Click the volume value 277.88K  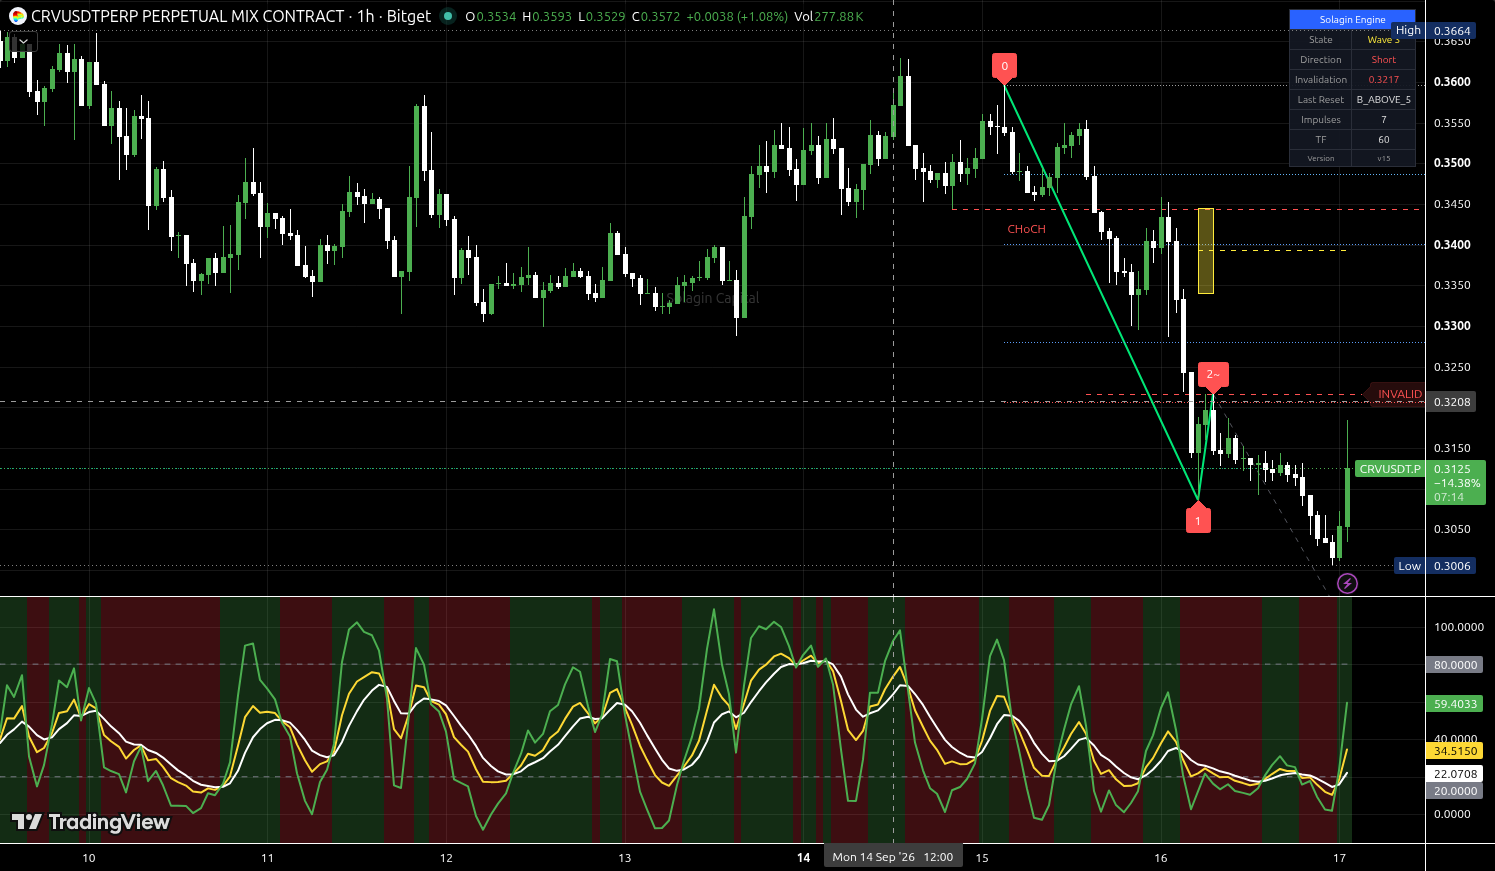click(840, 17)
